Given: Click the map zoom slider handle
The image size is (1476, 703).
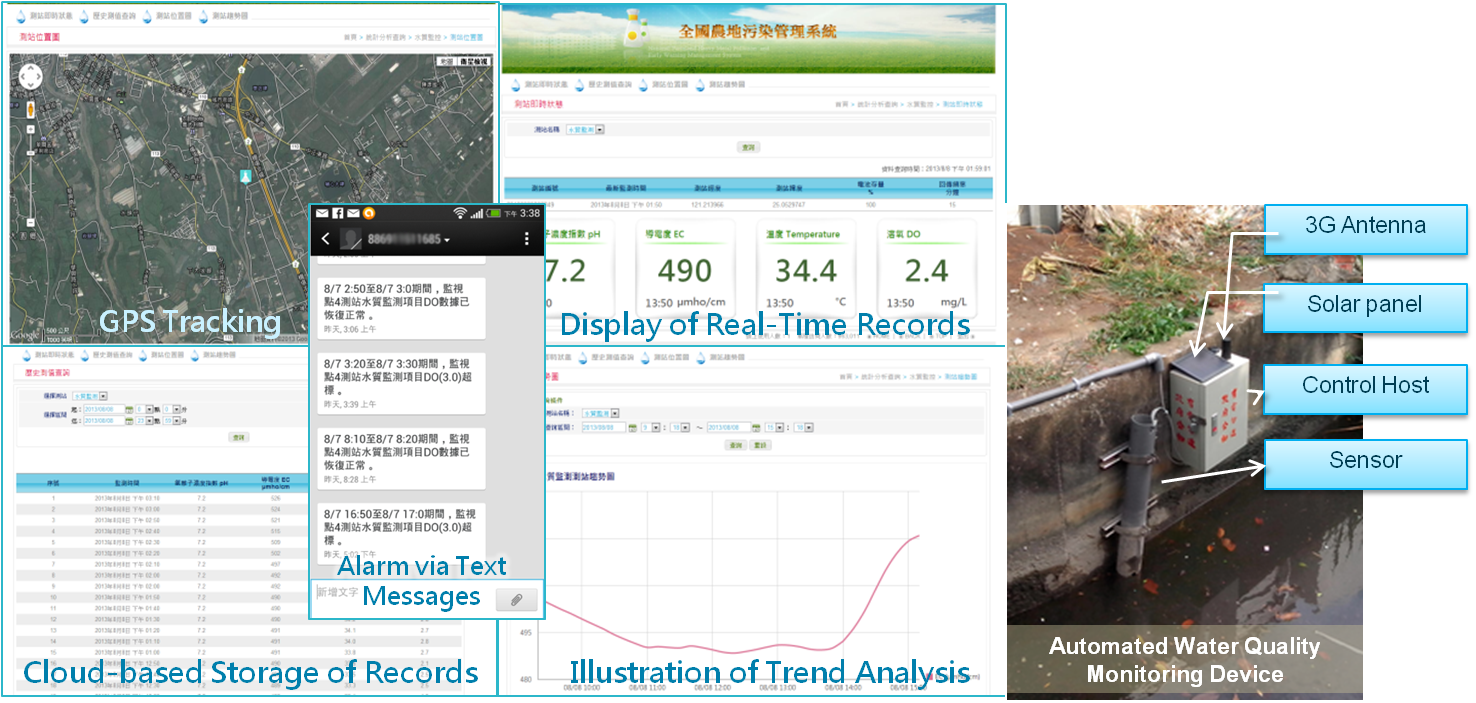Looking at the screenshot, I should click(31, 153).
